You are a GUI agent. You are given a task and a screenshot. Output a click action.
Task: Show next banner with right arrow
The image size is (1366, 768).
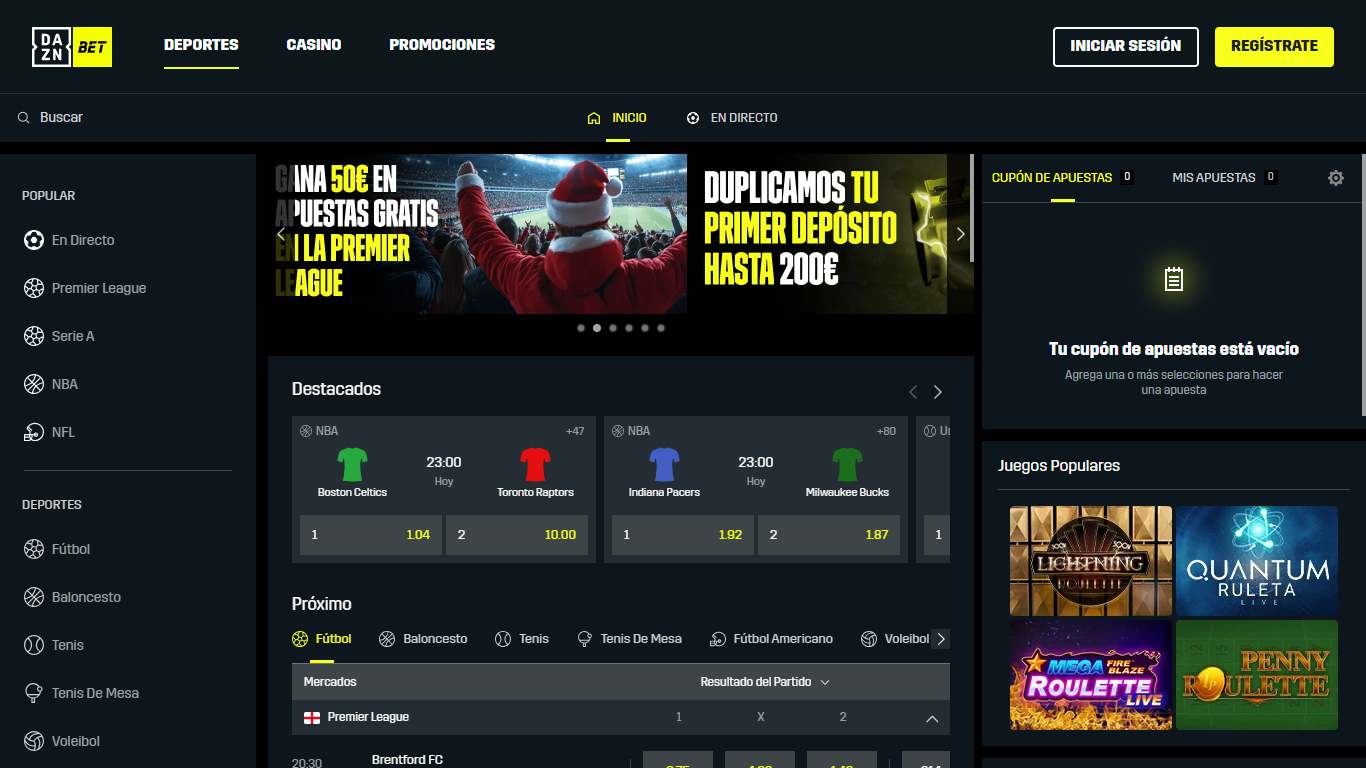coord(961,234)
